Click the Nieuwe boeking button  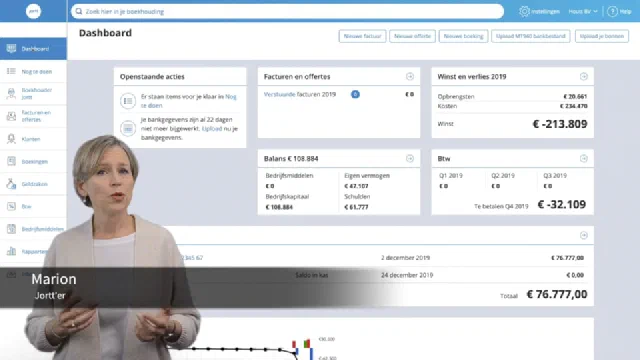463,36
